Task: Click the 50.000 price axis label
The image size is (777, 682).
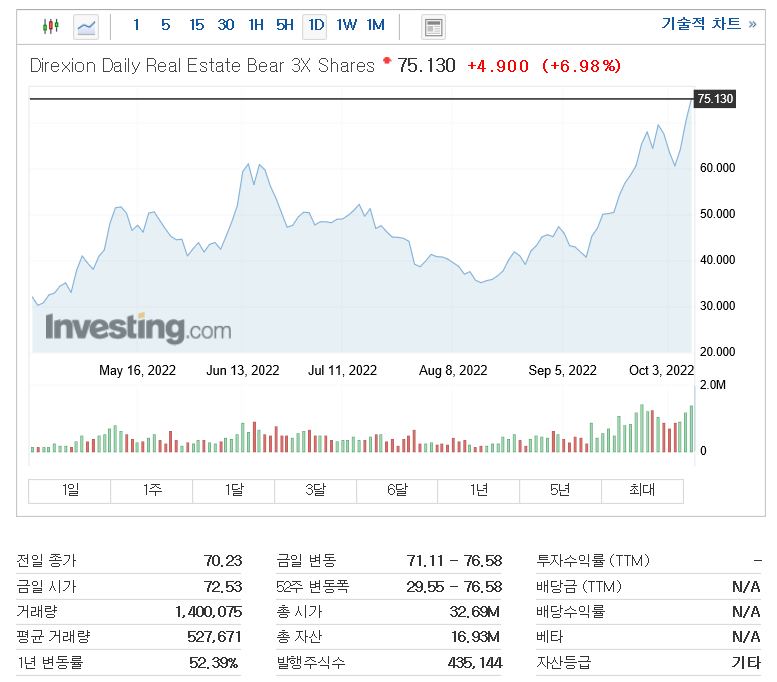Action: pos(717,214)
